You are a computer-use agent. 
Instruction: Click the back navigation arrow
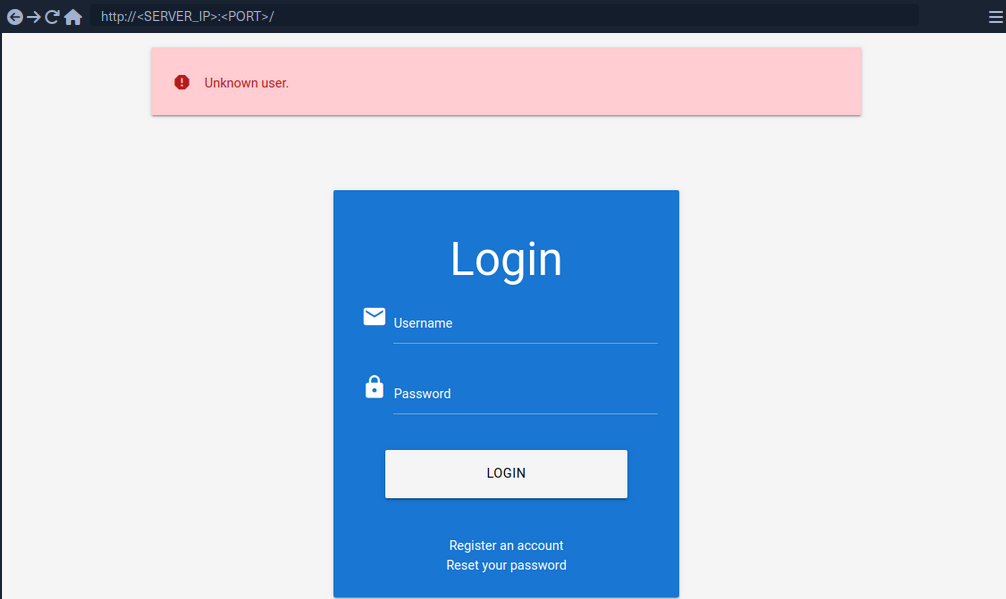pos(15,16)
